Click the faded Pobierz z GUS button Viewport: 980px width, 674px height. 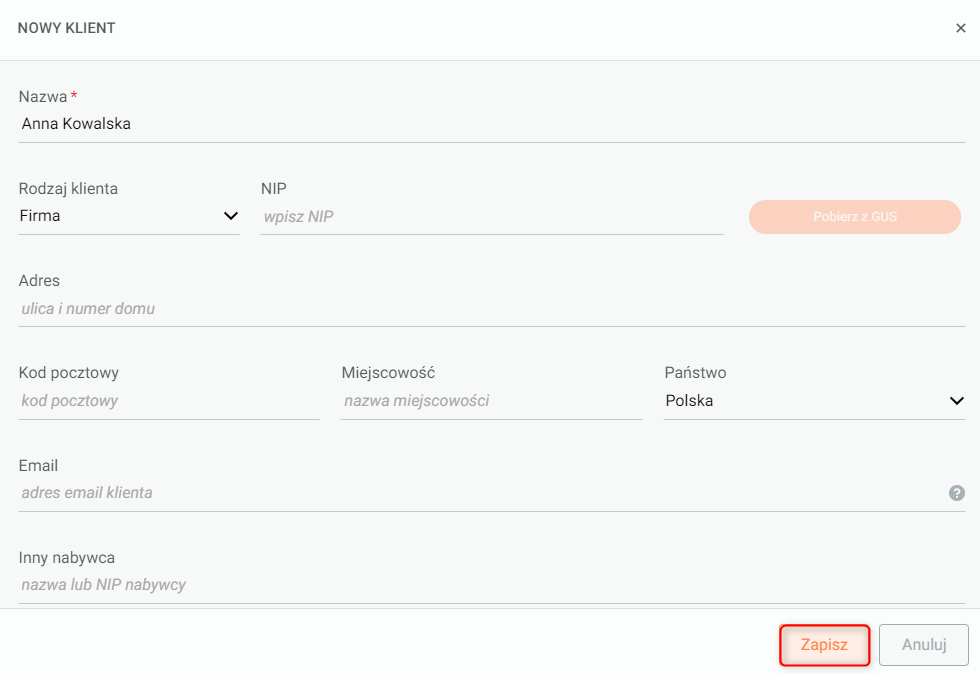[854, 217]
